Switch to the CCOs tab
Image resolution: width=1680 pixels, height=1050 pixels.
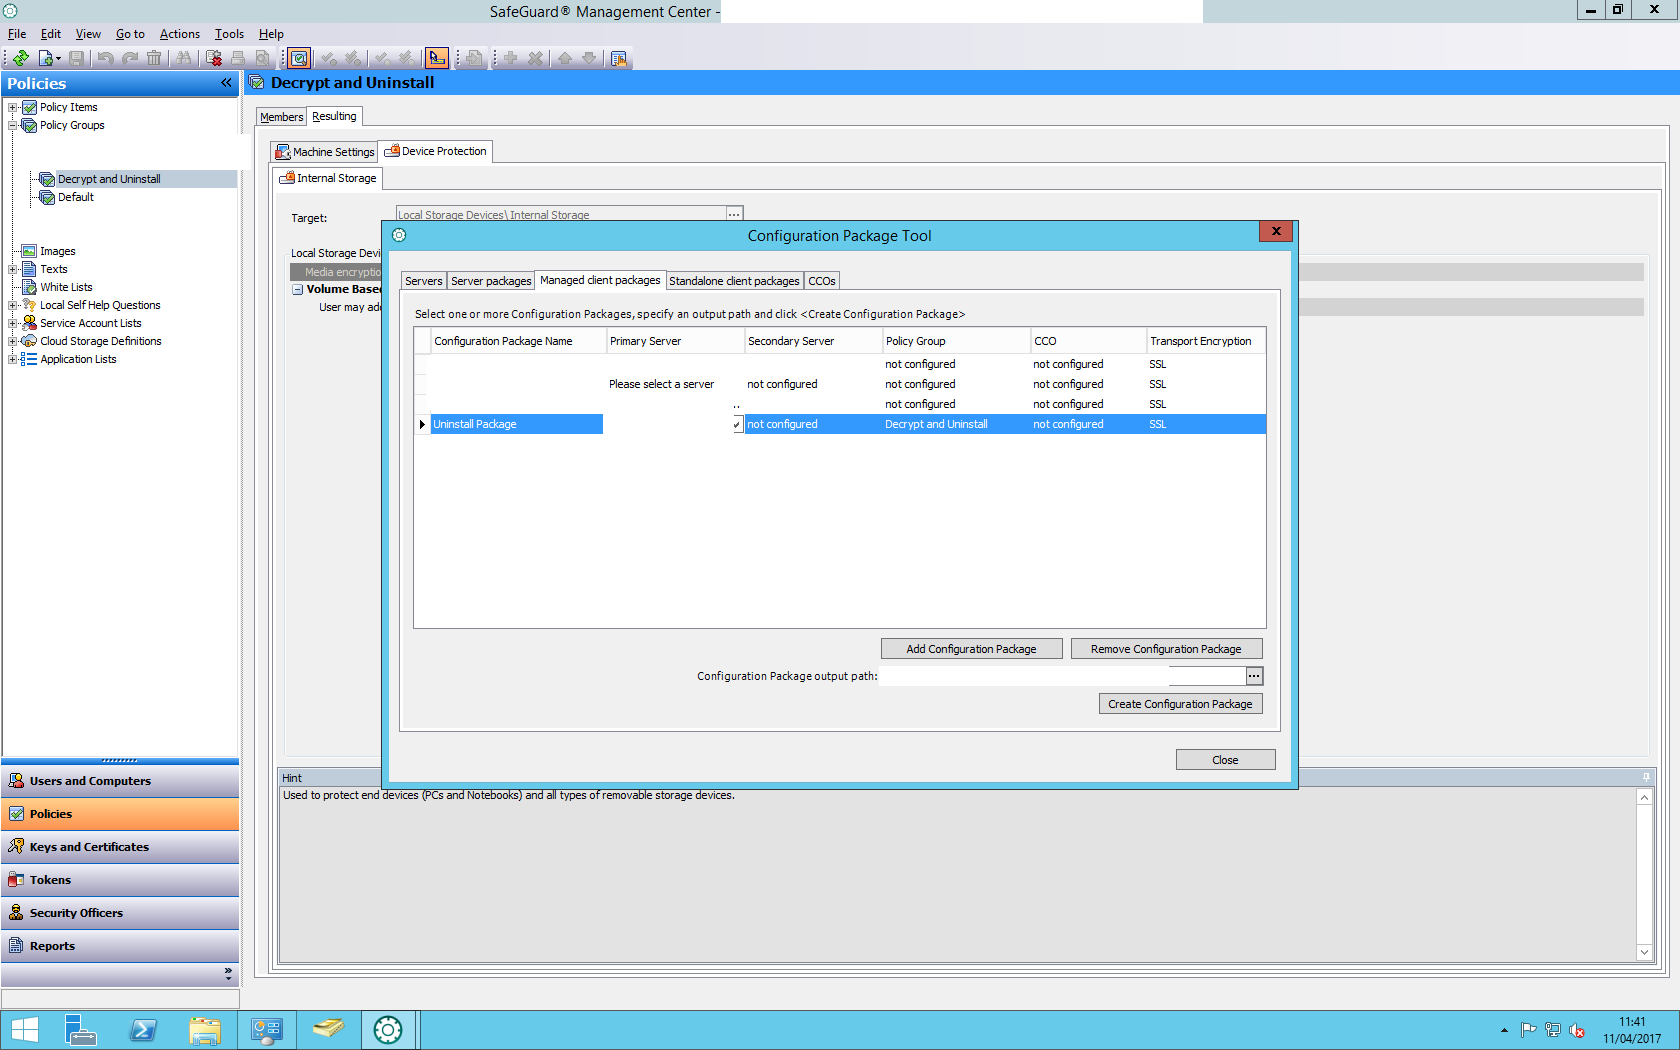pyautogui.click(x=822, y=281)
